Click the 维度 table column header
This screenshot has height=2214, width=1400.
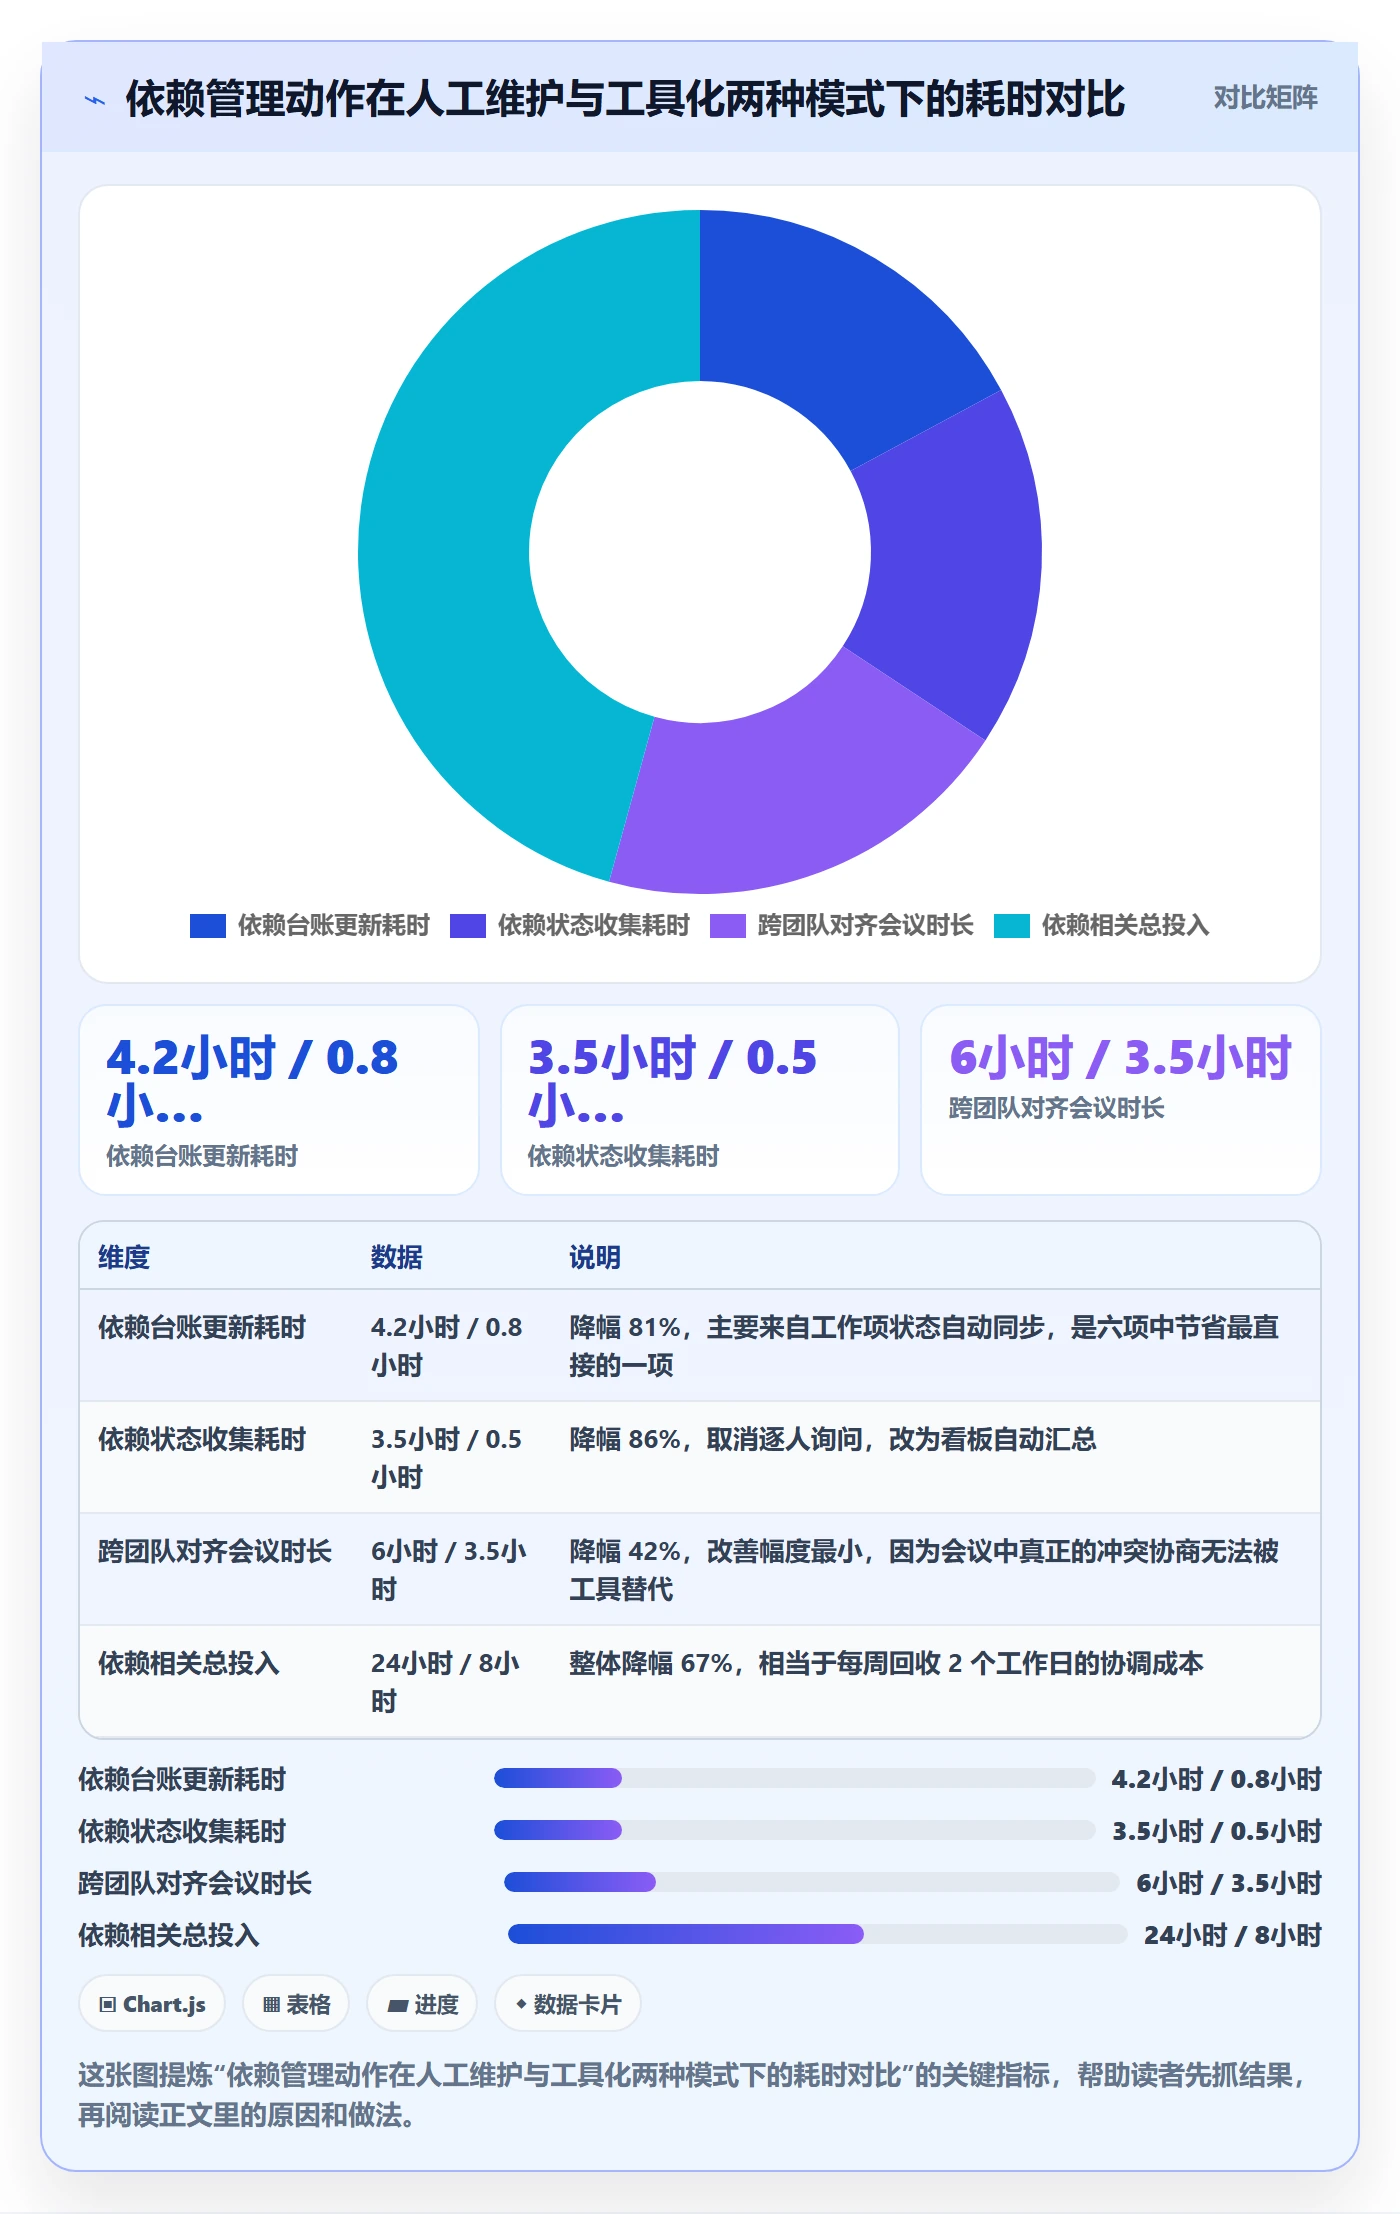[x=124, y=1257]
